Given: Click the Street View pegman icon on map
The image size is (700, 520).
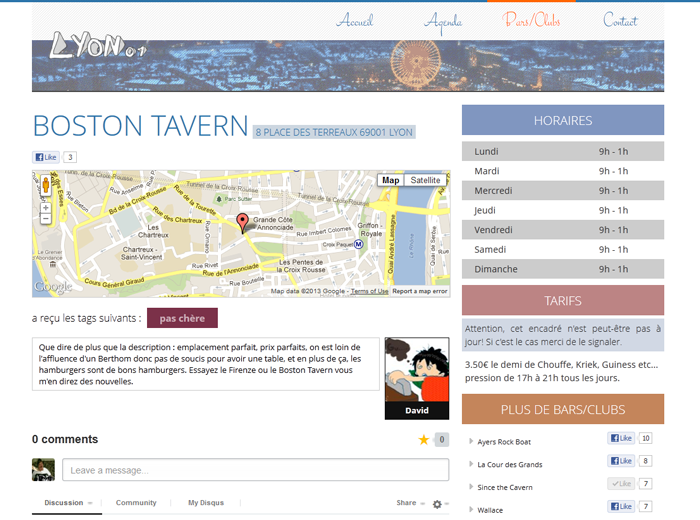Looking at the screenshot, I should 45,185.
